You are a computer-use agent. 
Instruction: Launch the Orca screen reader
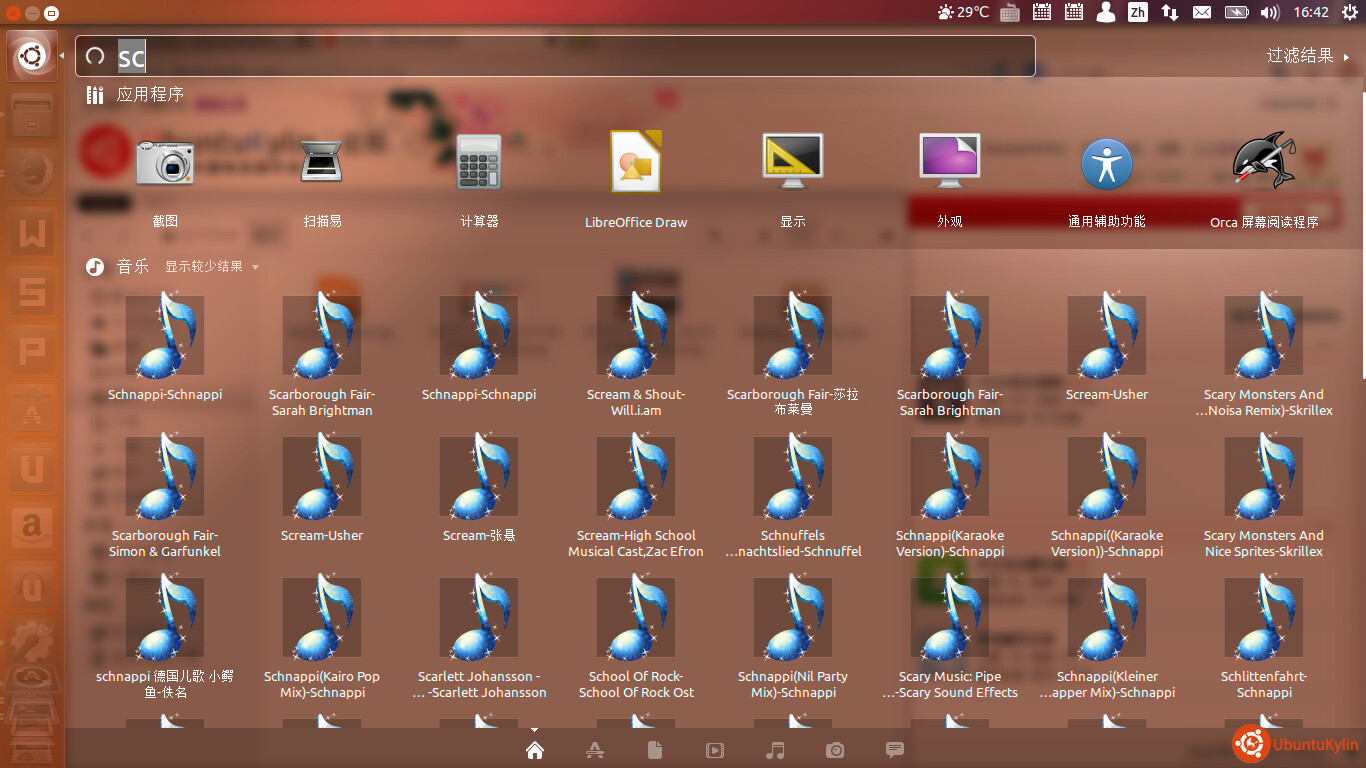[1264, 163]
